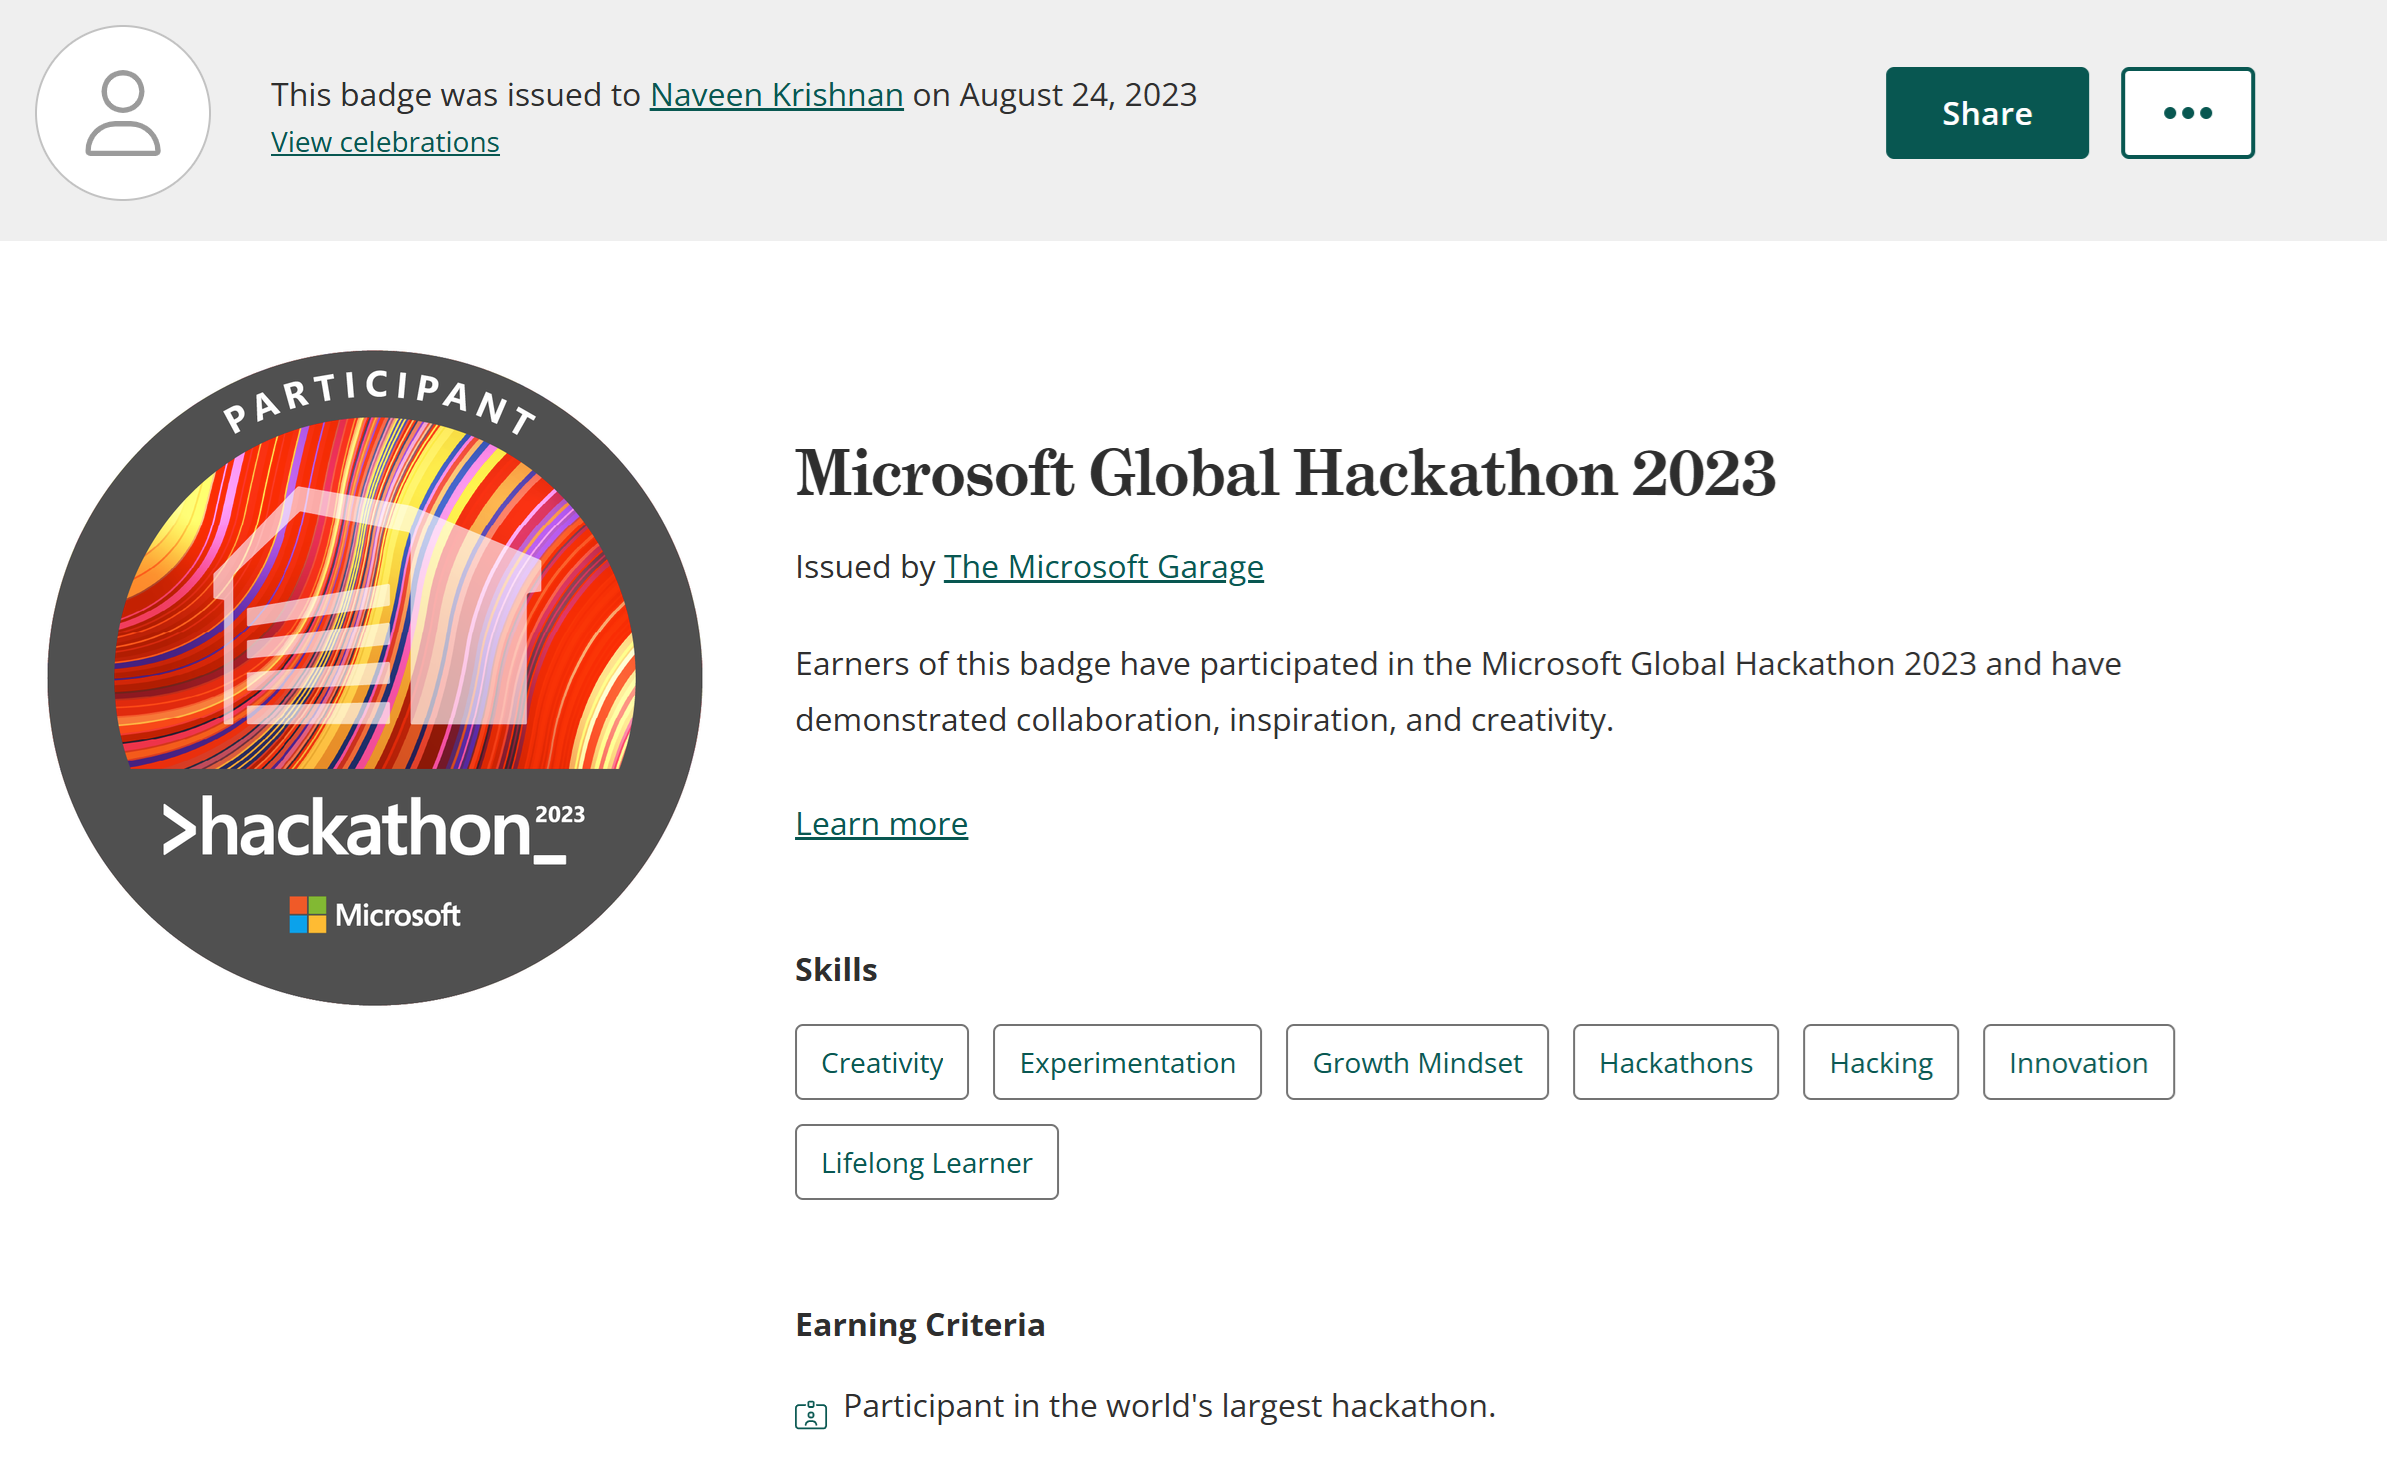Select the Creativity skill tag
Image resolution: width=2387 pixels, height=1473 pixels.
(x=882, y=1062)
